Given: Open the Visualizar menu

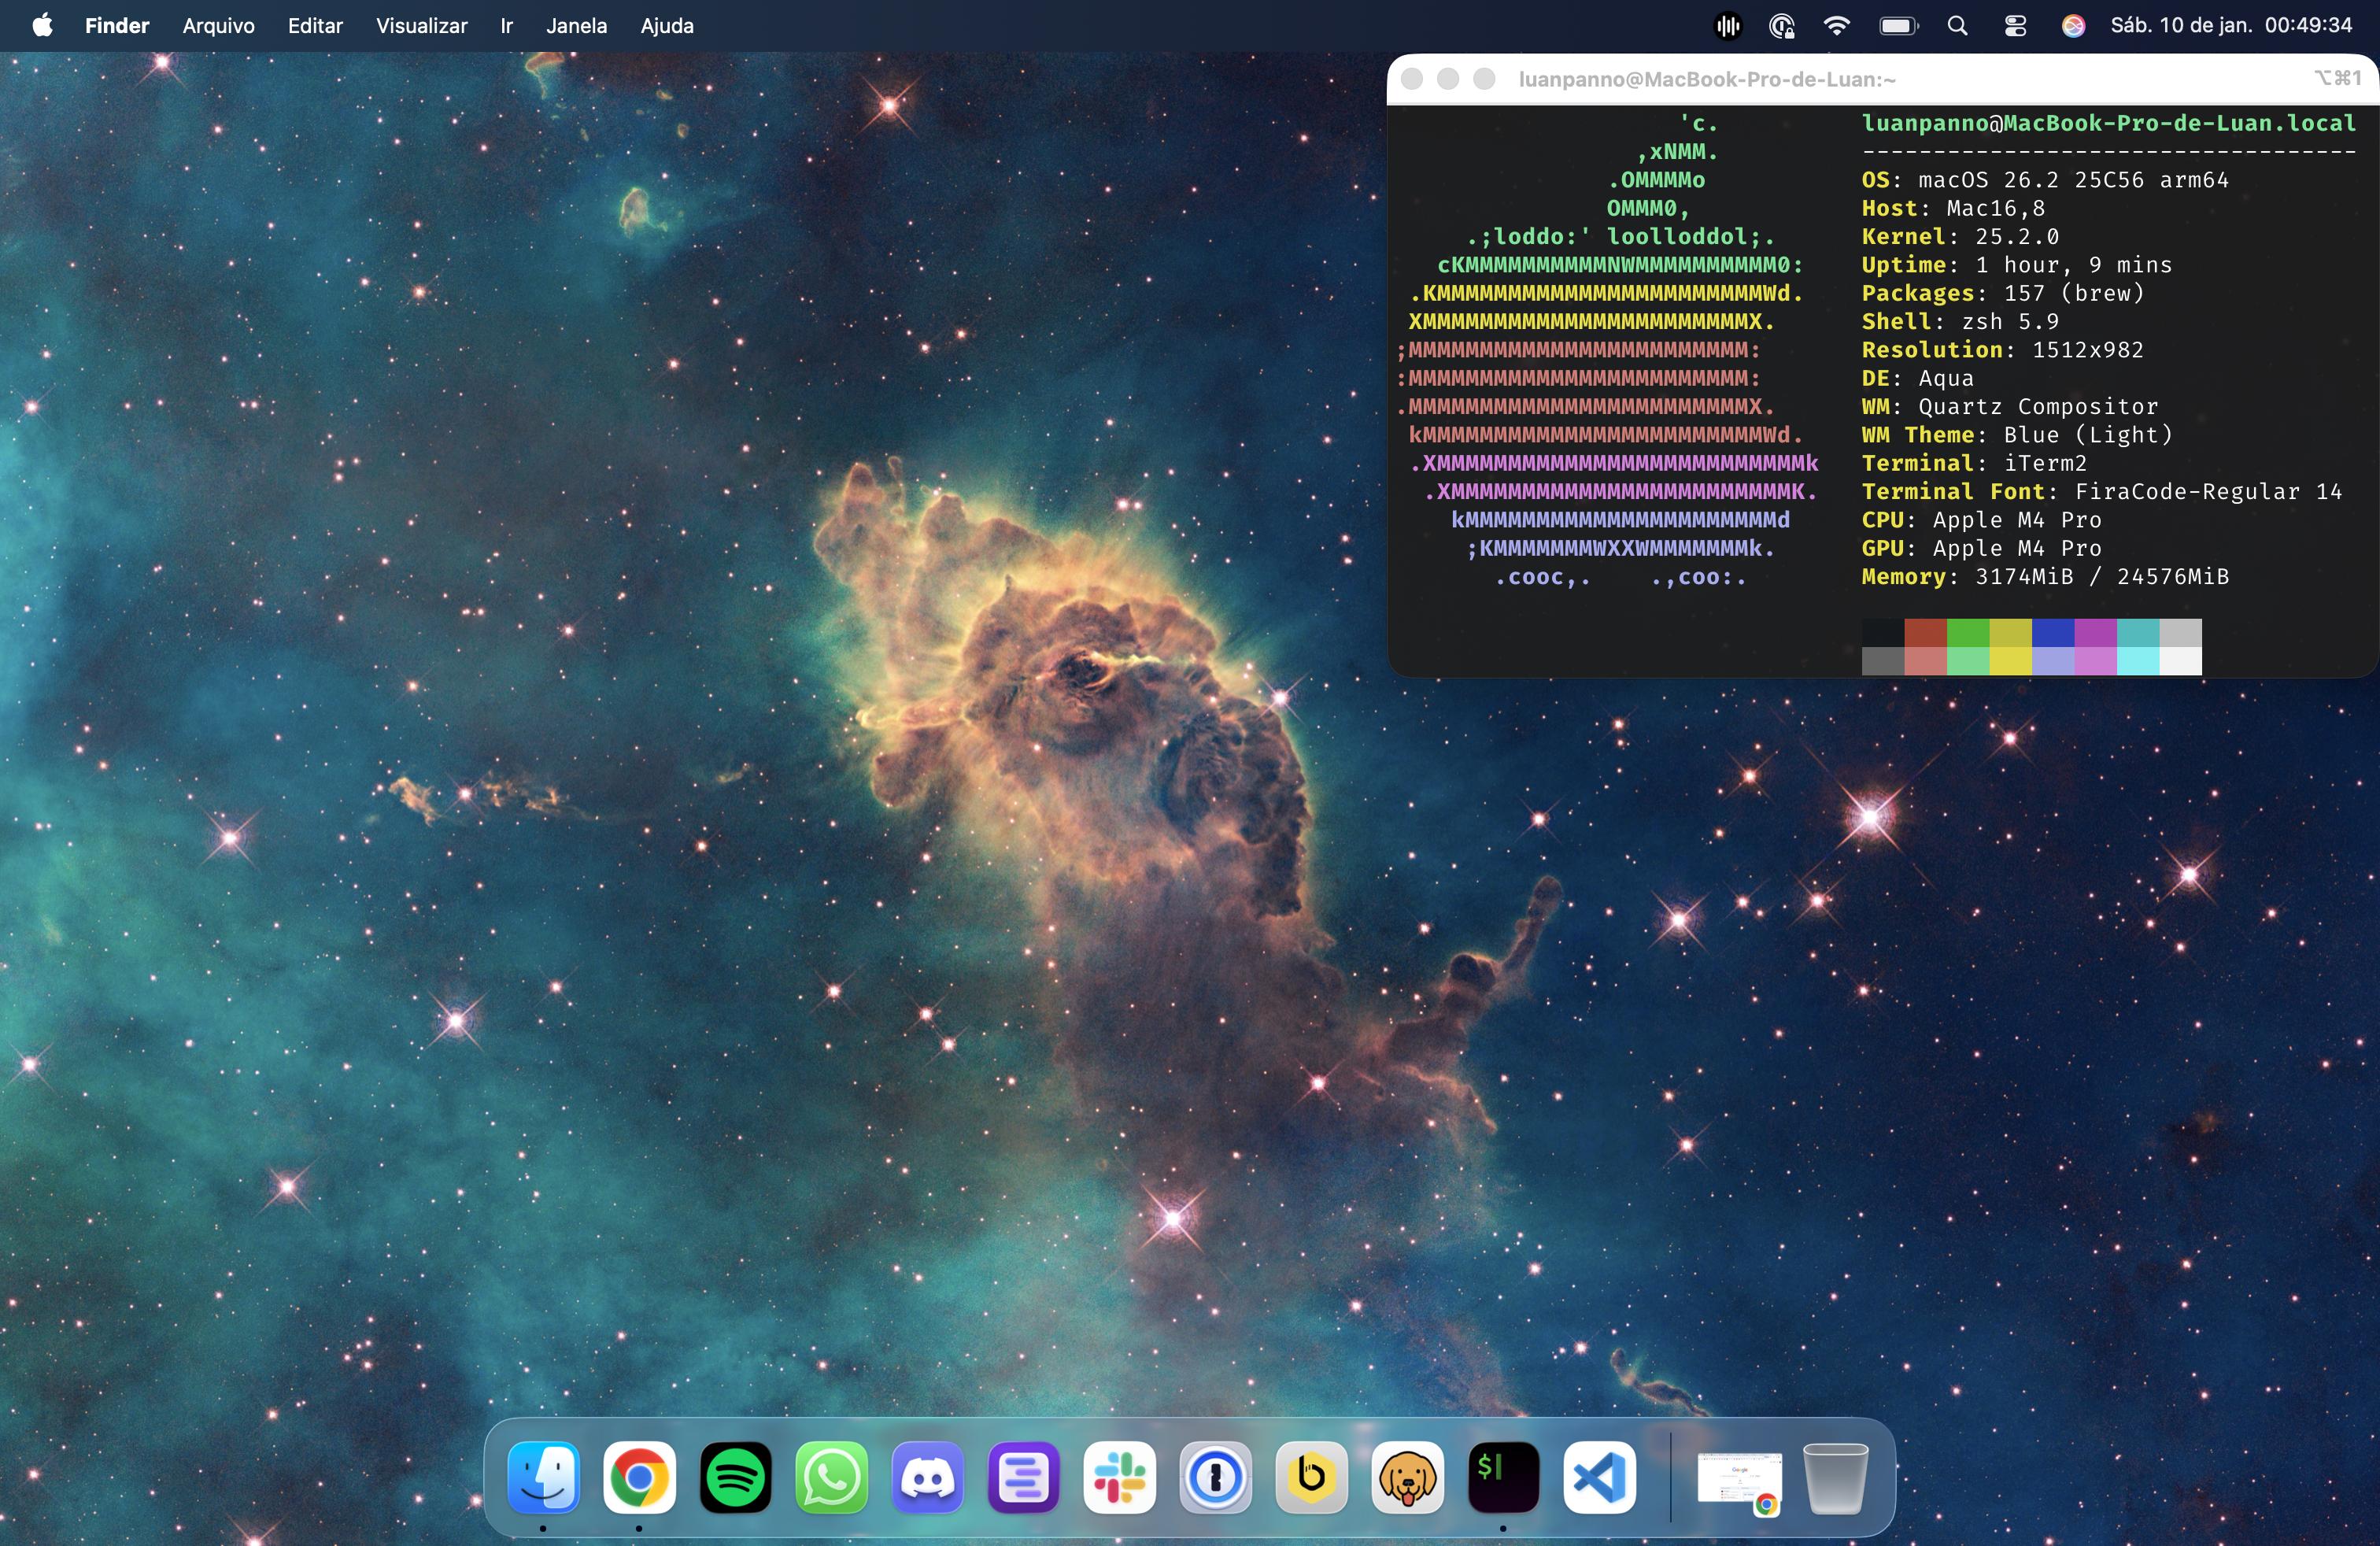Looking at the screenshot, I should (421, 26).
